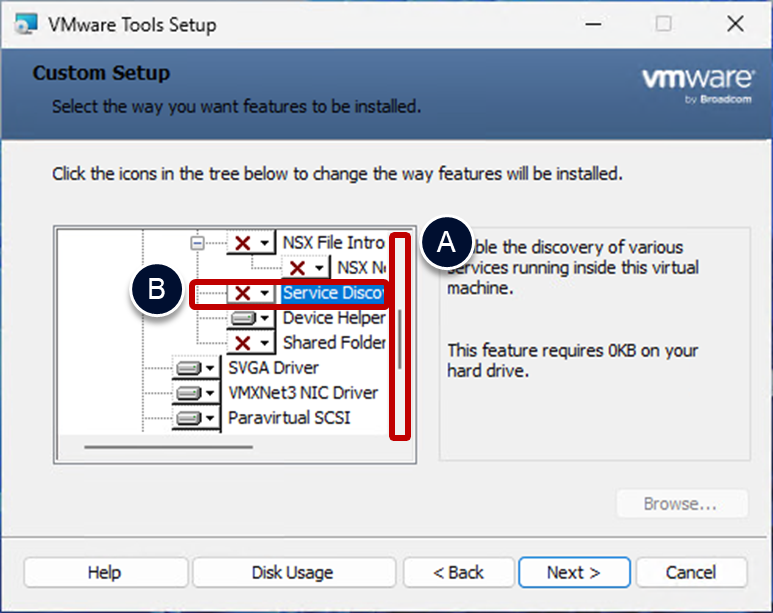The width and height of the screenshot is (773, 613).
Task: Select the Paravirtual SCSI feature label
Action: (x=289, y=418)
